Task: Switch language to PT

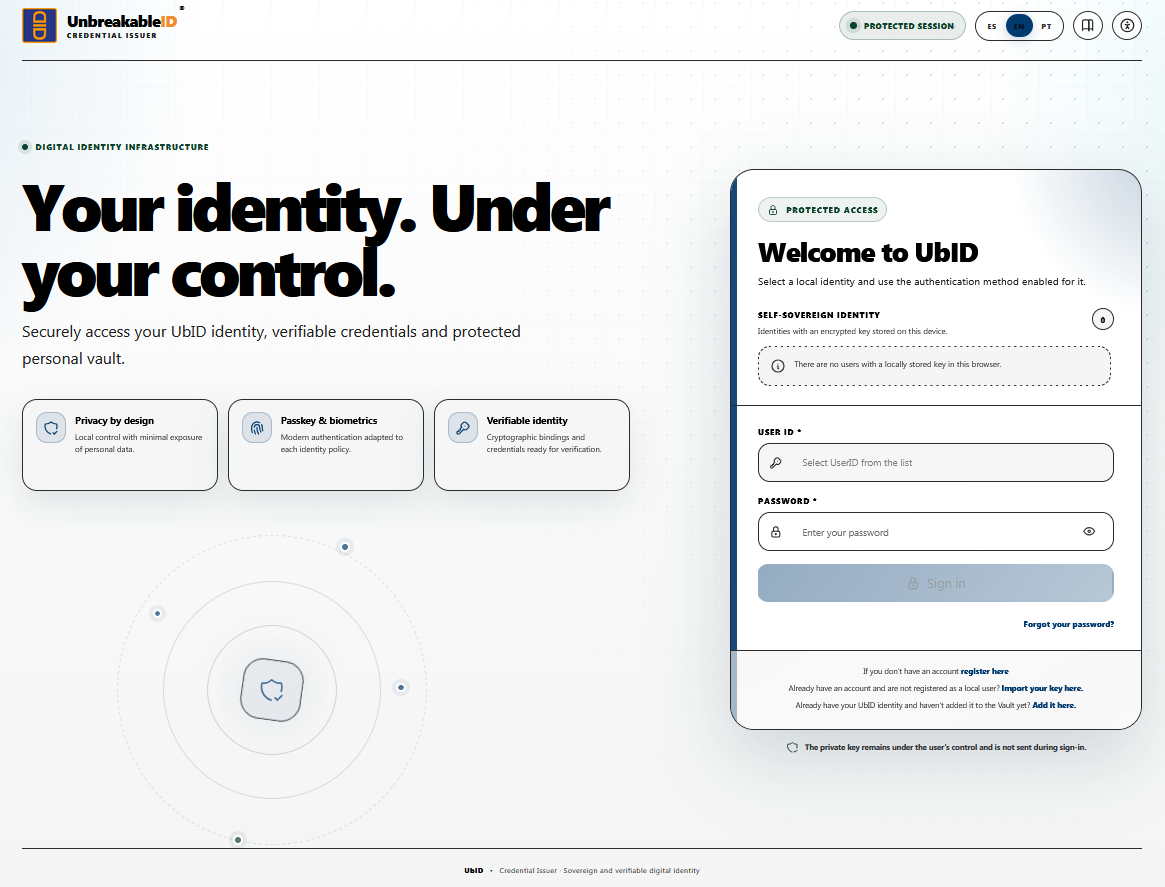Action: pos(1046,27)
